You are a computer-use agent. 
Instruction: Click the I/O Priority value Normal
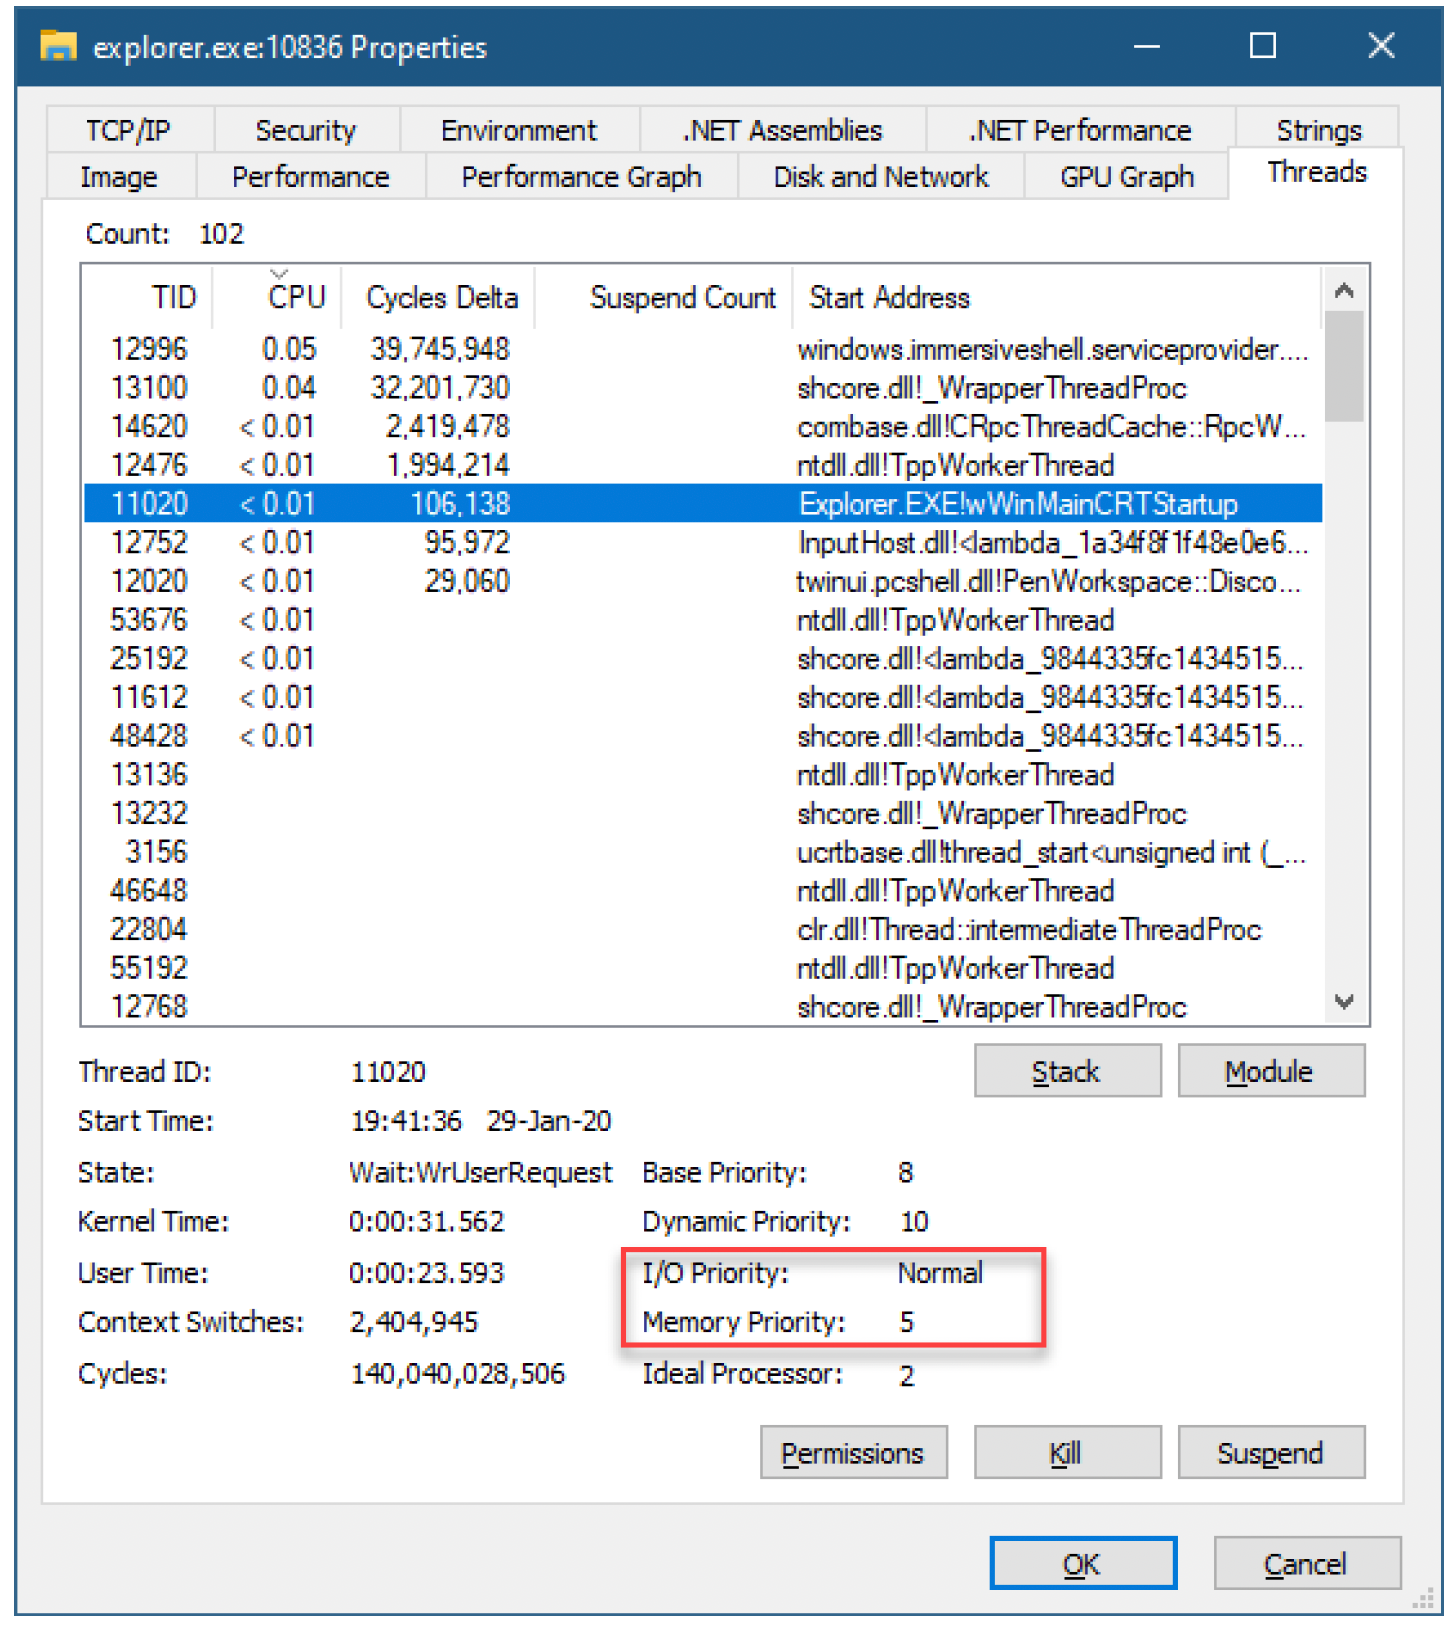940,1273
